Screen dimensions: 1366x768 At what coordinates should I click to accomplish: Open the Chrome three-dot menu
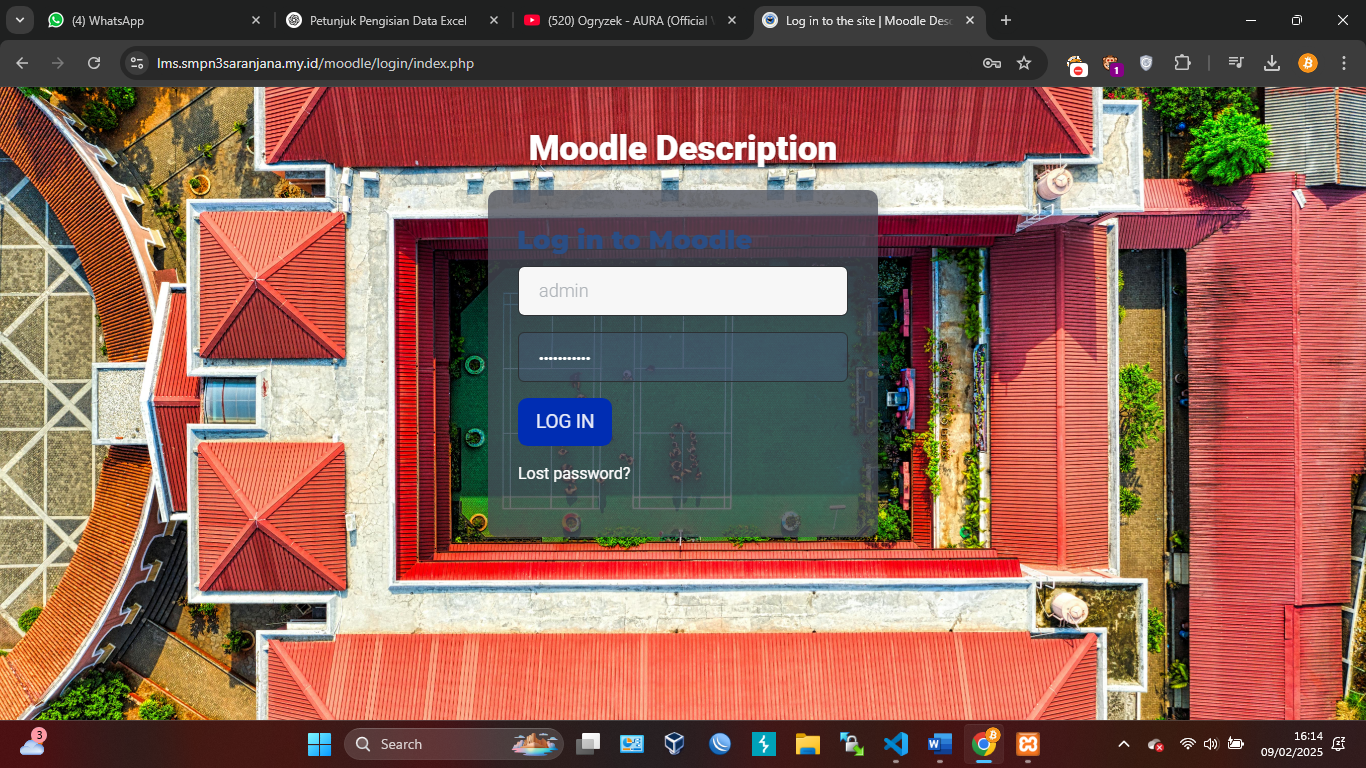pyautogui.click(x=1344, y=63)
